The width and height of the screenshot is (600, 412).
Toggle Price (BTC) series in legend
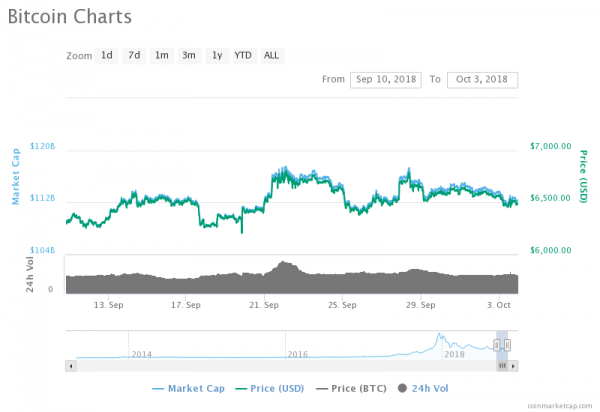351,389
